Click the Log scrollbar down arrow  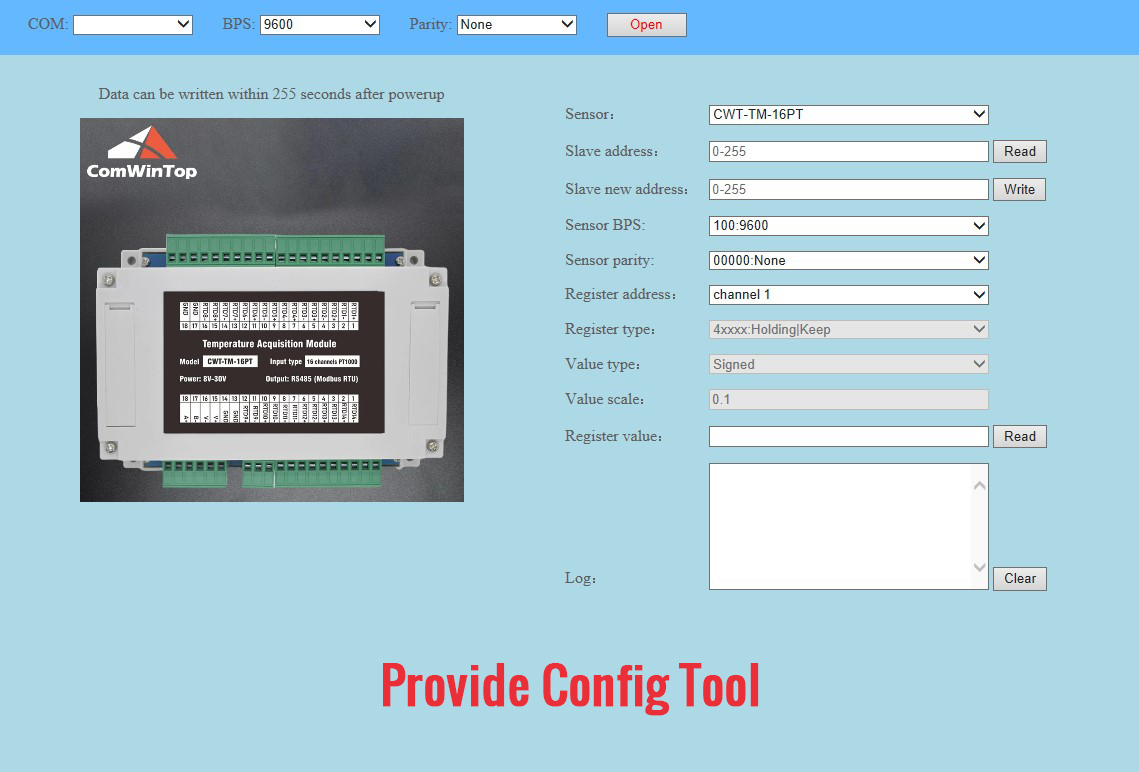[x=979, y=567]
